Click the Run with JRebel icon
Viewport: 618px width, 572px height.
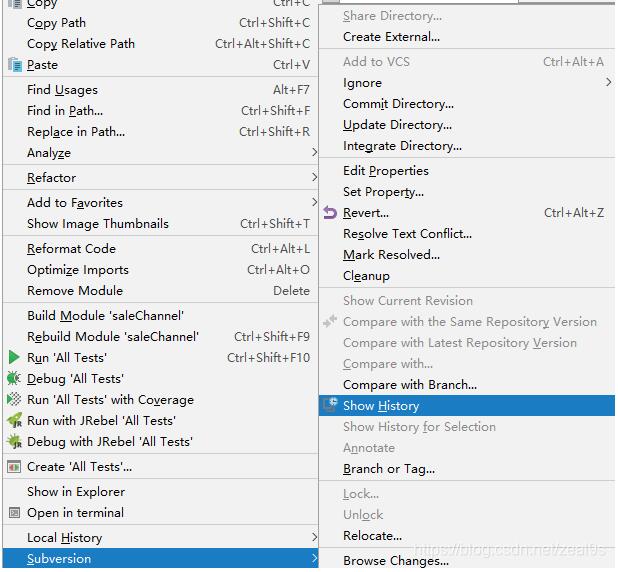[x=14, y=421]
